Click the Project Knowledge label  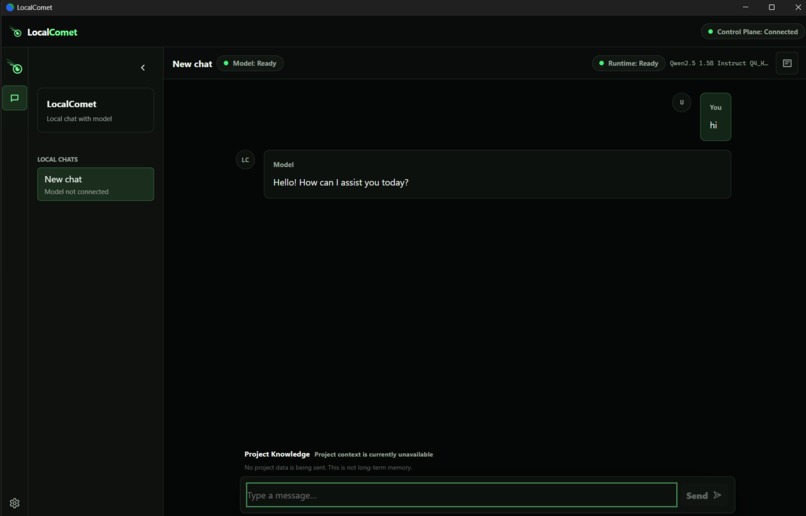pos(277,454)
